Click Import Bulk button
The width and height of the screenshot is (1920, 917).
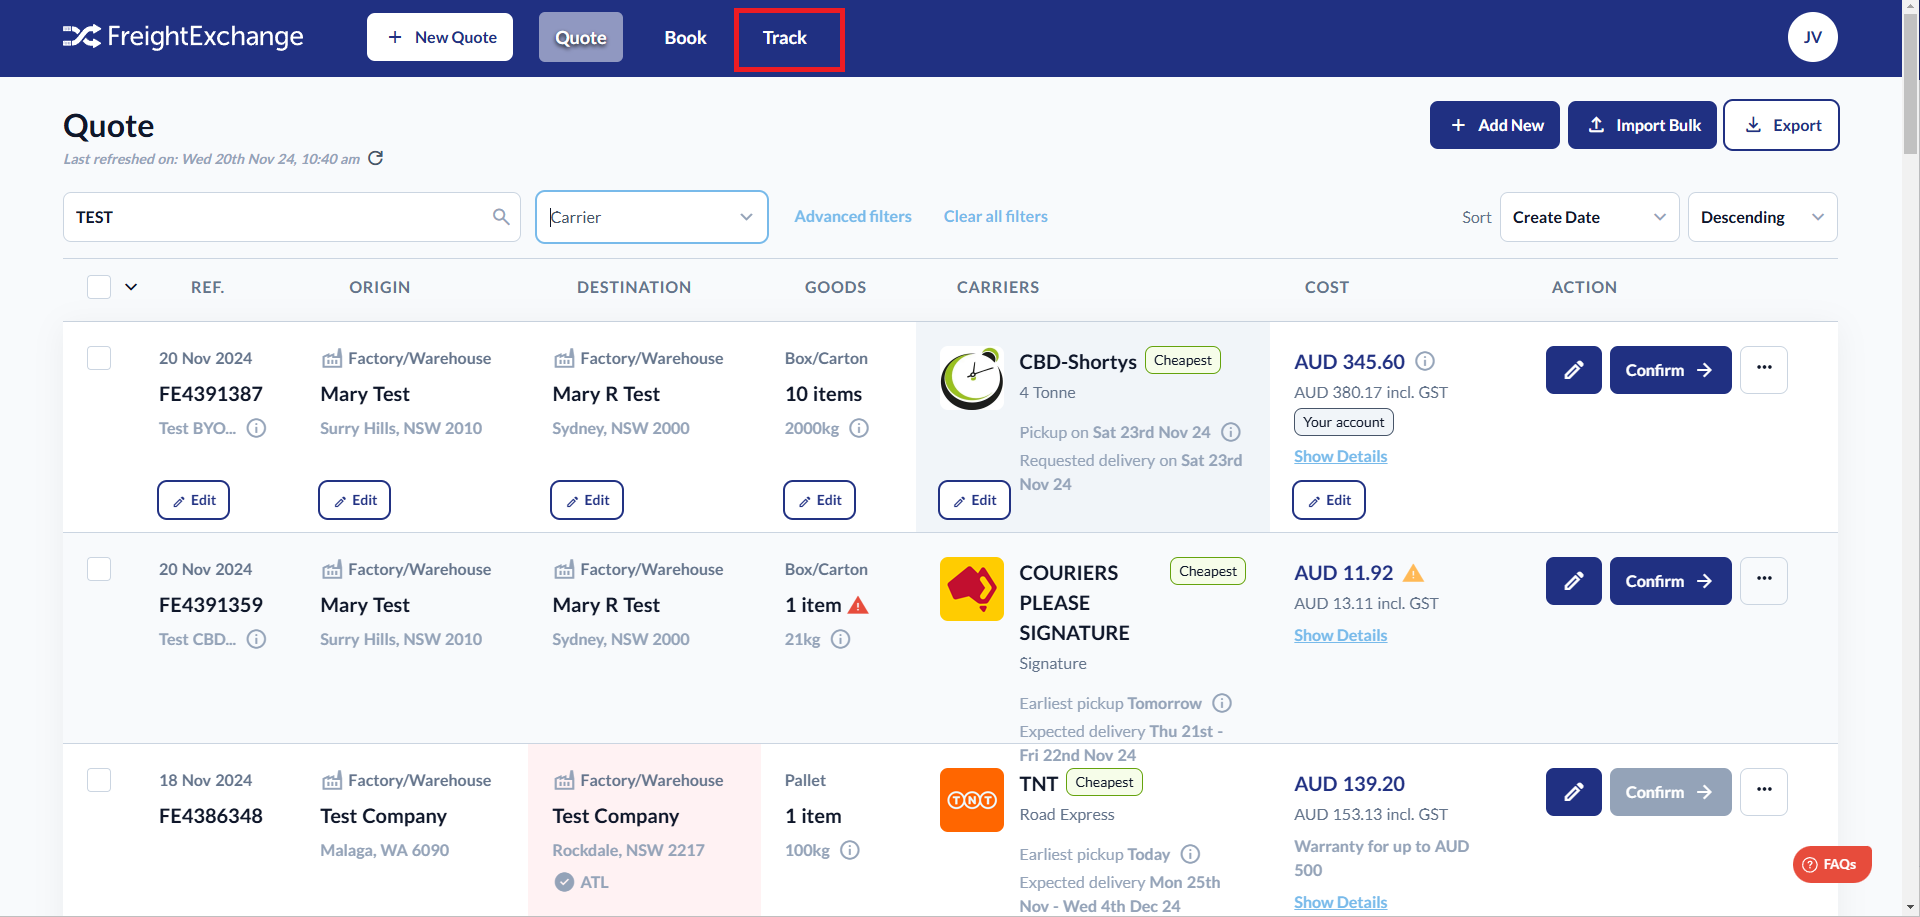pyautogui.click(x=1643, y=125)
